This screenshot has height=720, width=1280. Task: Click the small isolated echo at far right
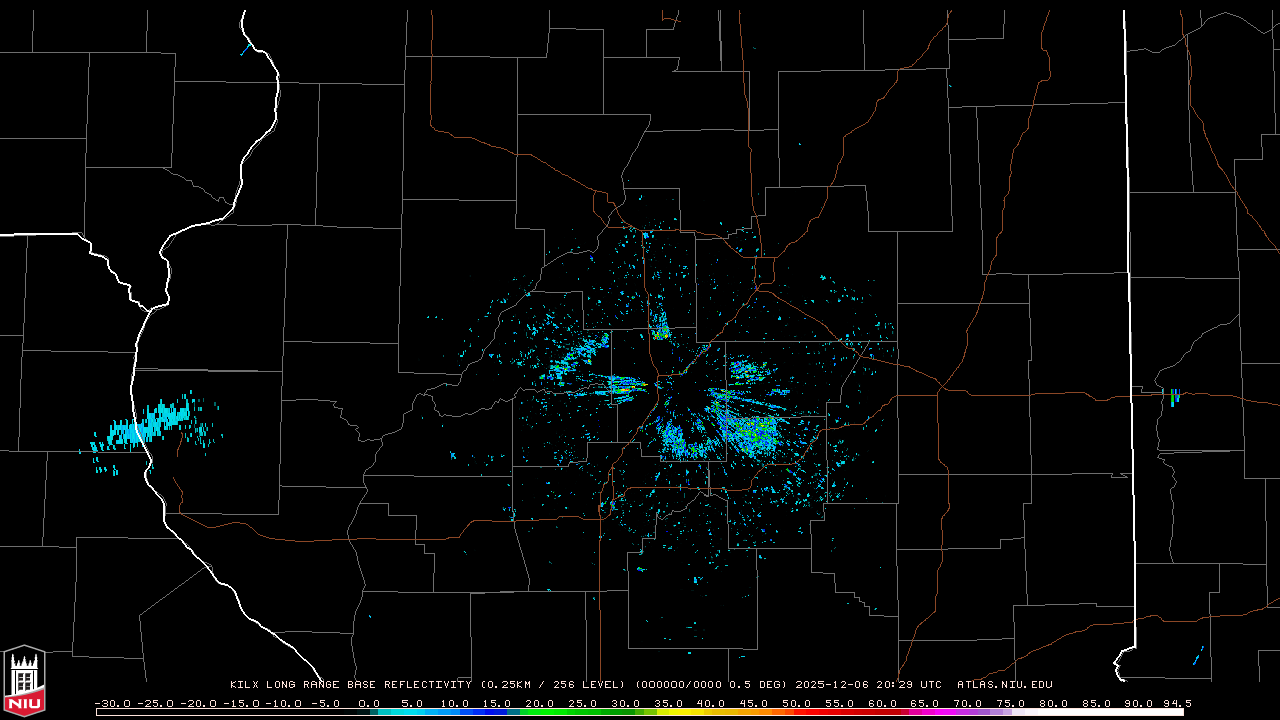1174,397
